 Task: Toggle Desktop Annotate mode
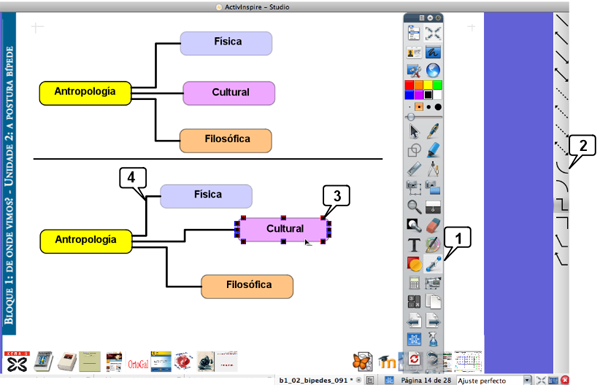tap(433, 52)
